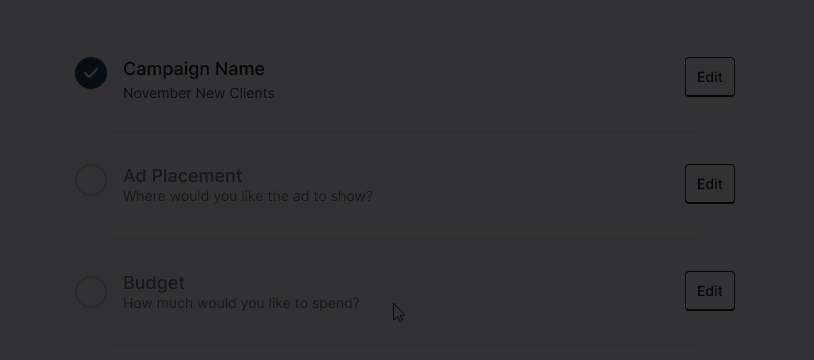The image size is (814, 360).
Task: Click the Campaign Name heading
Action: click(194, 69)
